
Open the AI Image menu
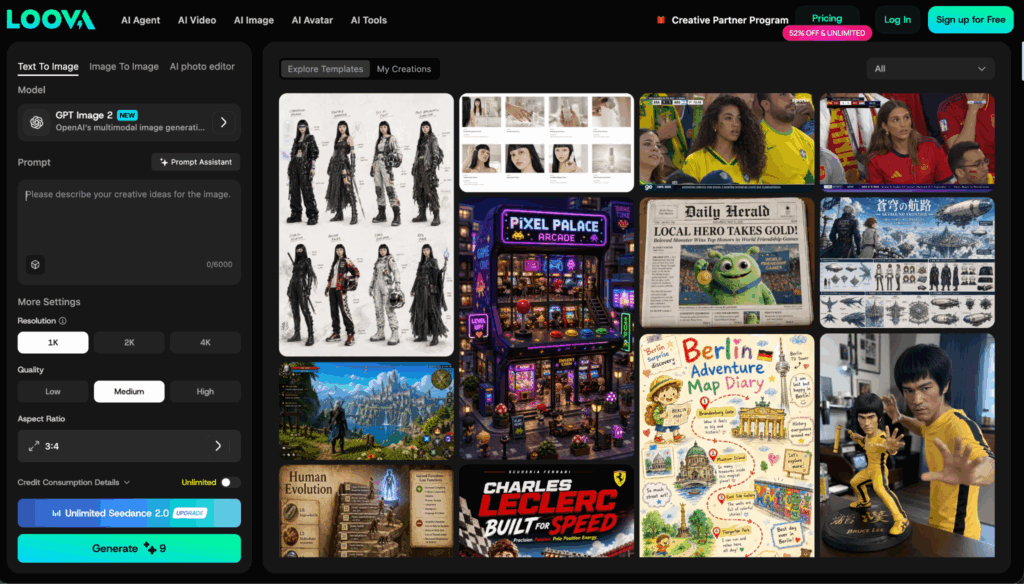pos(253,20)
